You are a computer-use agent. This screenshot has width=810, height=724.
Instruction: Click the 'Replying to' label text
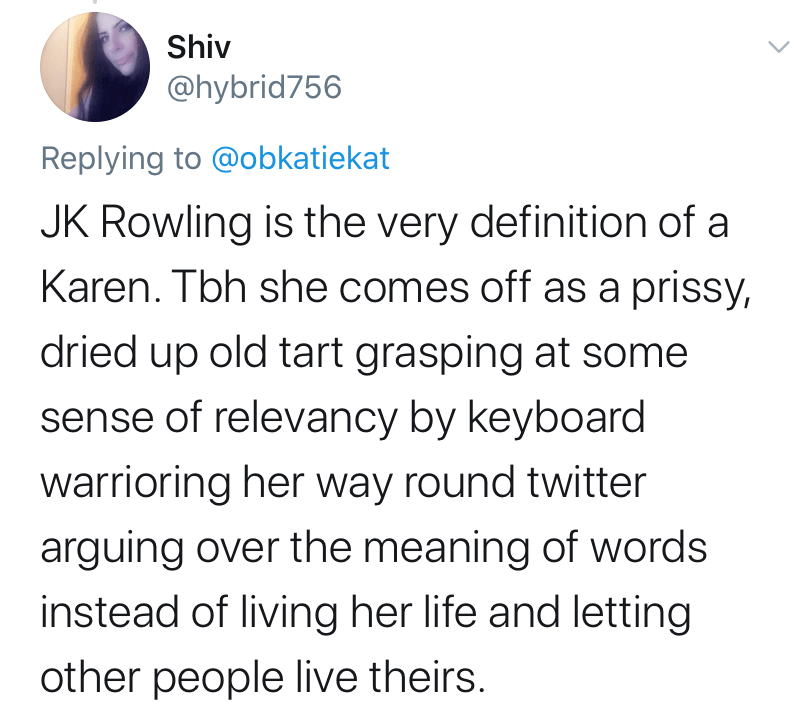[121, 158]
